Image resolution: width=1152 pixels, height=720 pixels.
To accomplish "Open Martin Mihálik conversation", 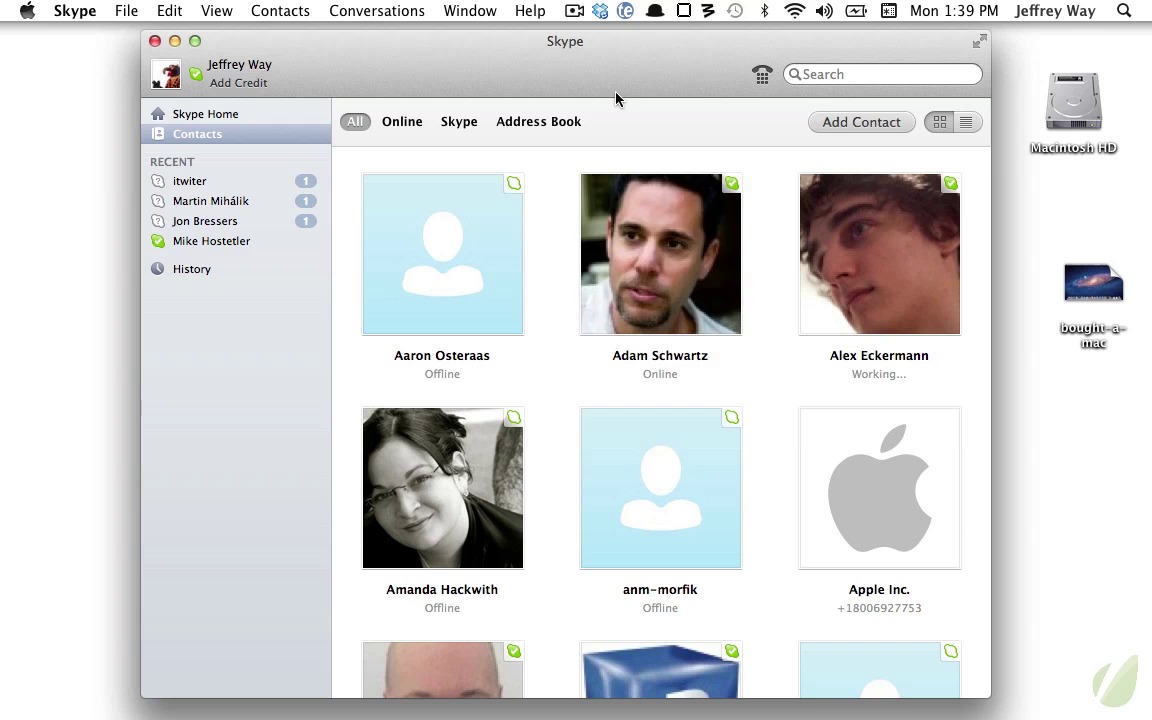I will [236, 201].
